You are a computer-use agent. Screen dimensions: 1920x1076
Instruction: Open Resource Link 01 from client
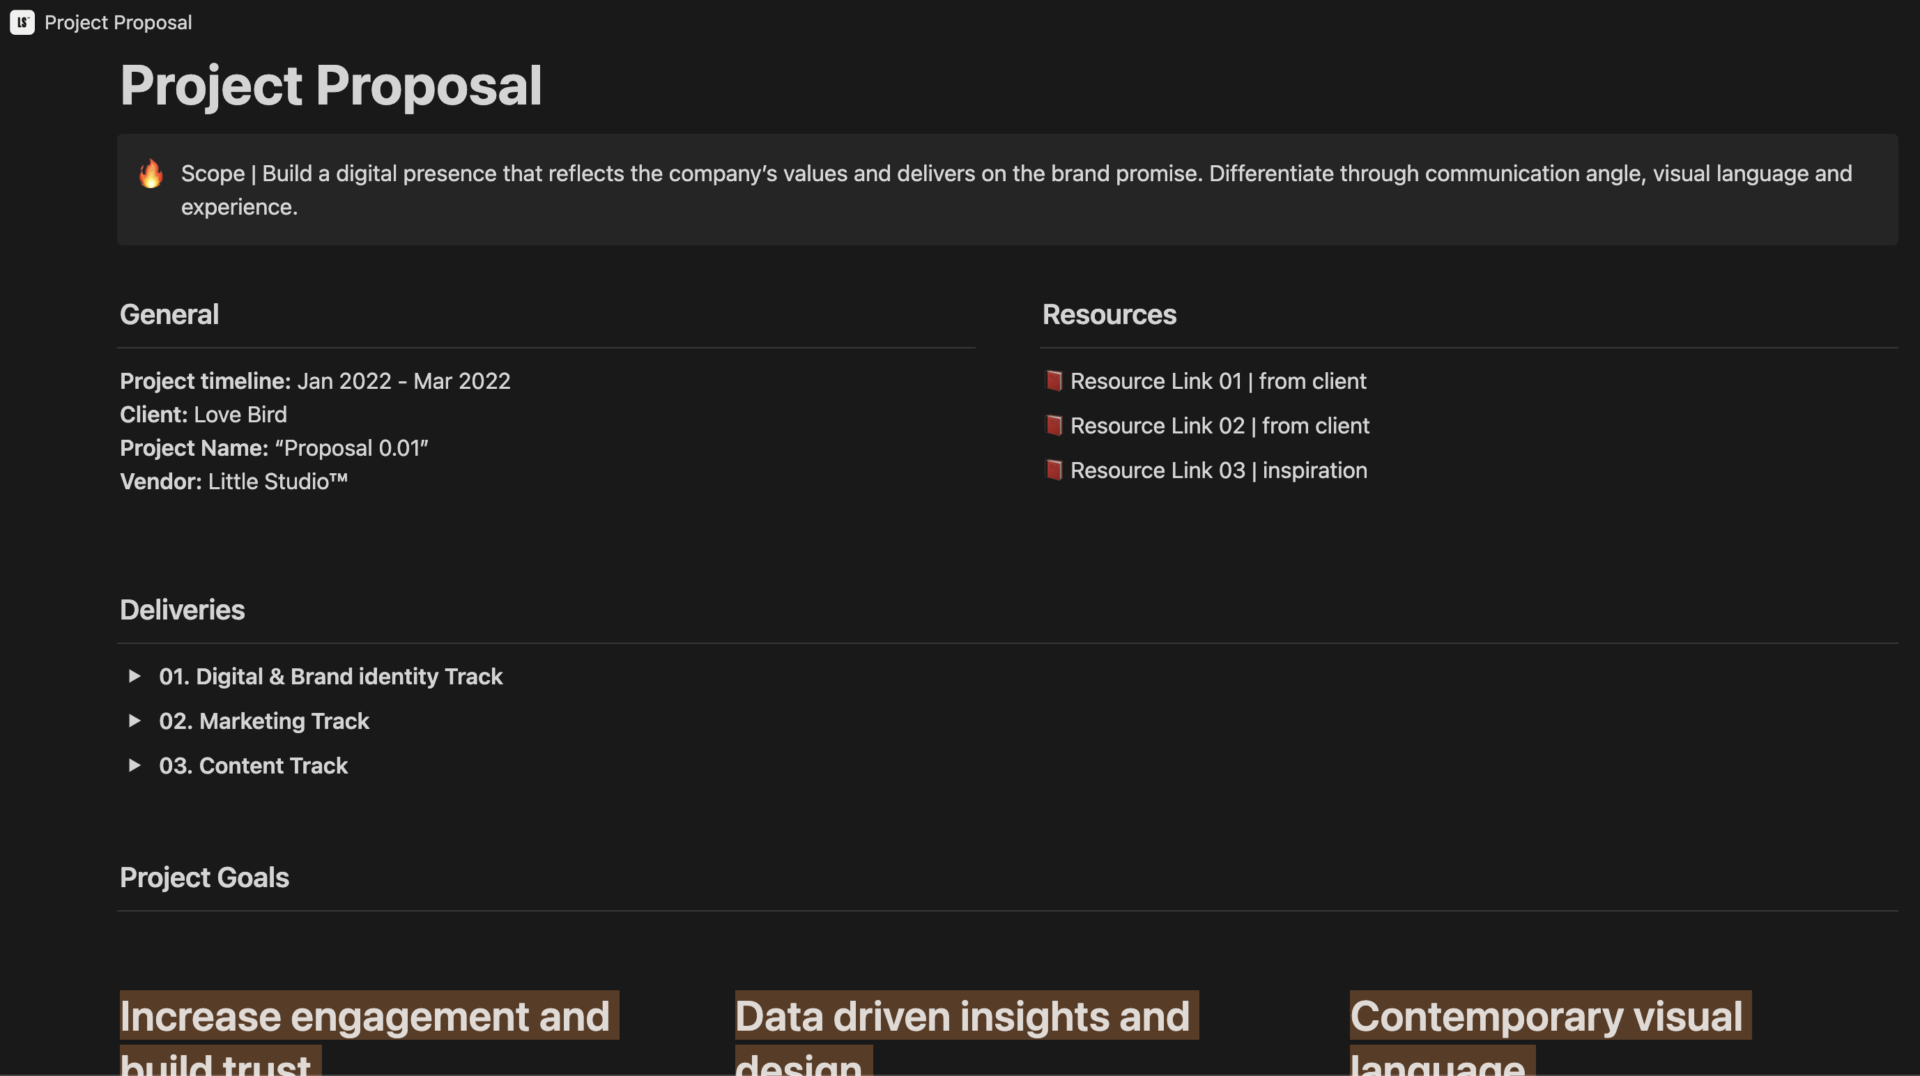coord(1218,381)
